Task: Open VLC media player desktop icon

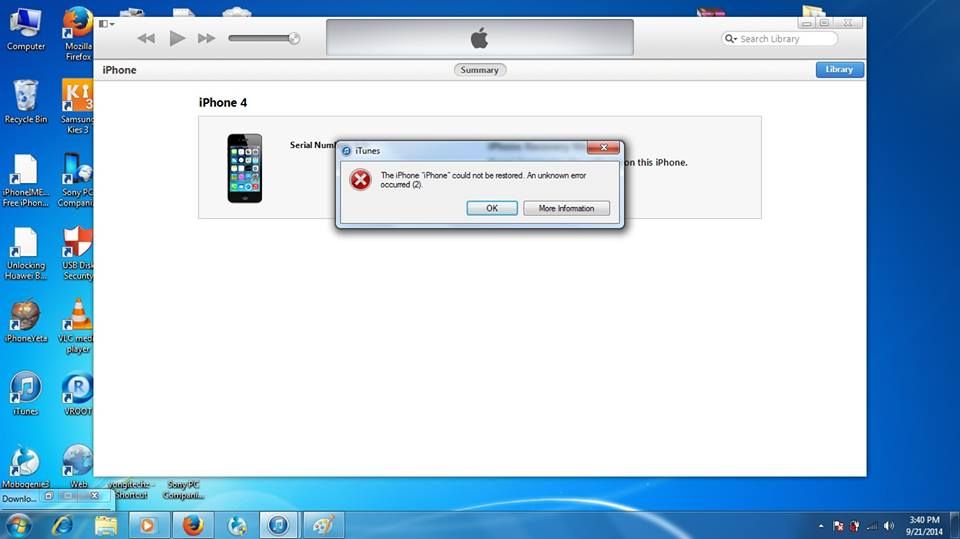Action: (78, 318)
